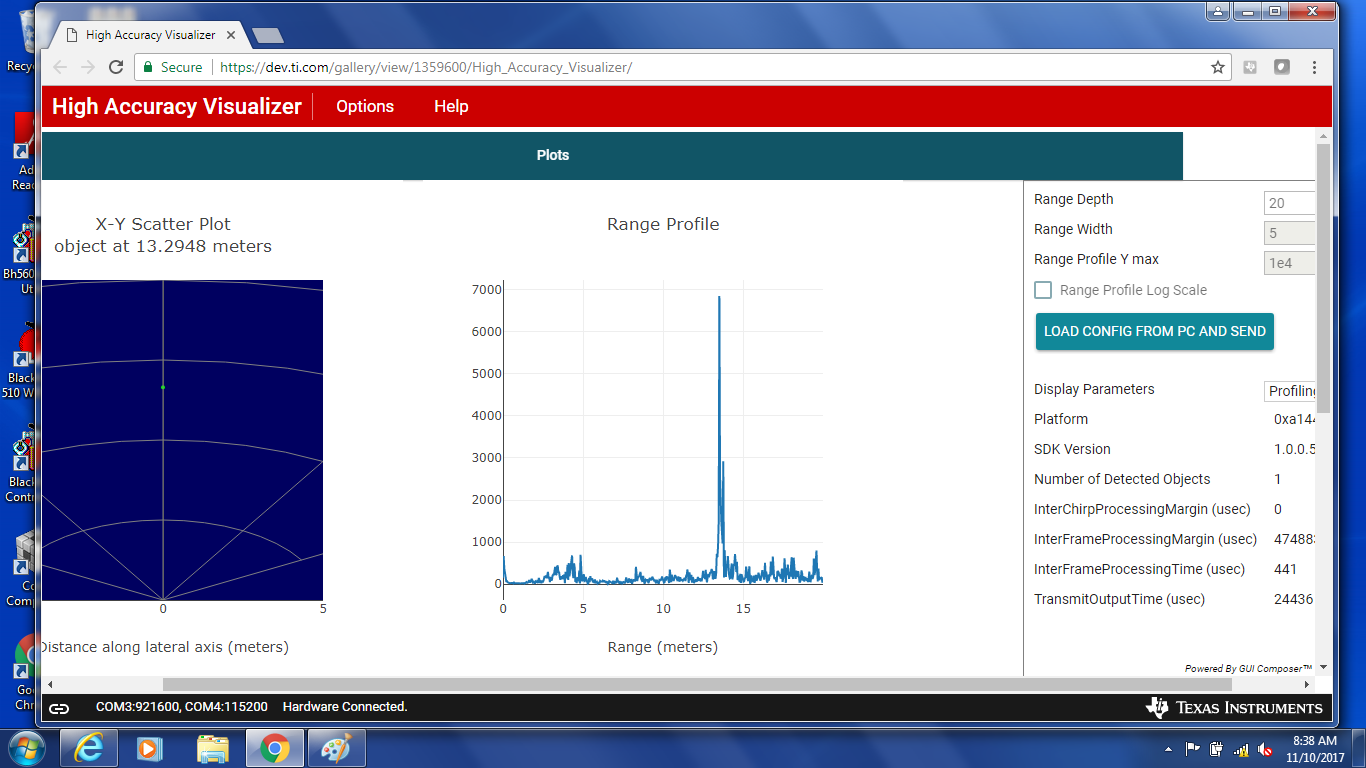Click the Range Depth input field
The width and height of the screenshot is (1366, 768).
point(1290,203)
